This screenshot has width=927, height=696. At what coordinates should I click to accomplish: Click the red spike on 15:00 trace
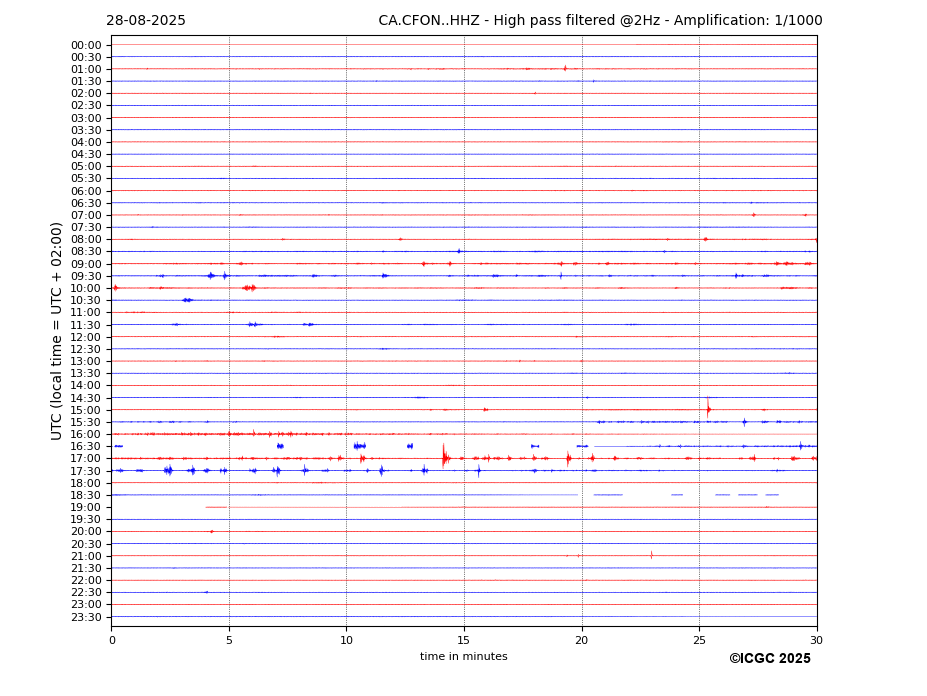click(708, 408)
